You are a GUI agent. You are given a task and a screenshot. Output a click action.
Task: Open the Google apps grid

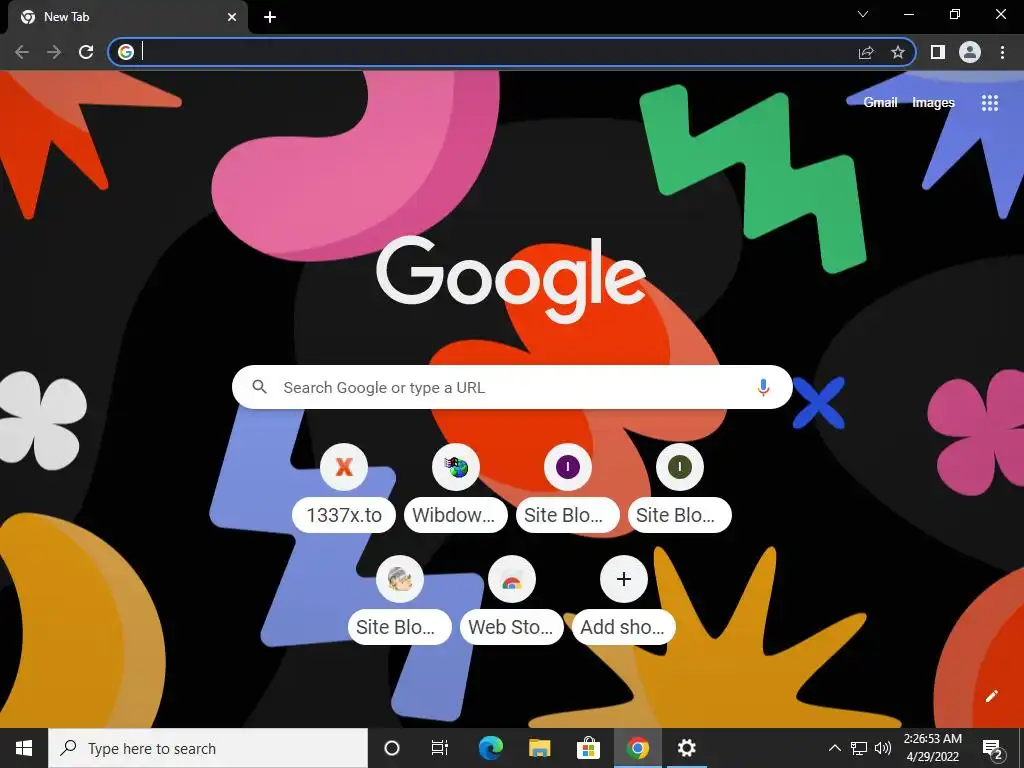pyautogui.click(x=990, y=103)
